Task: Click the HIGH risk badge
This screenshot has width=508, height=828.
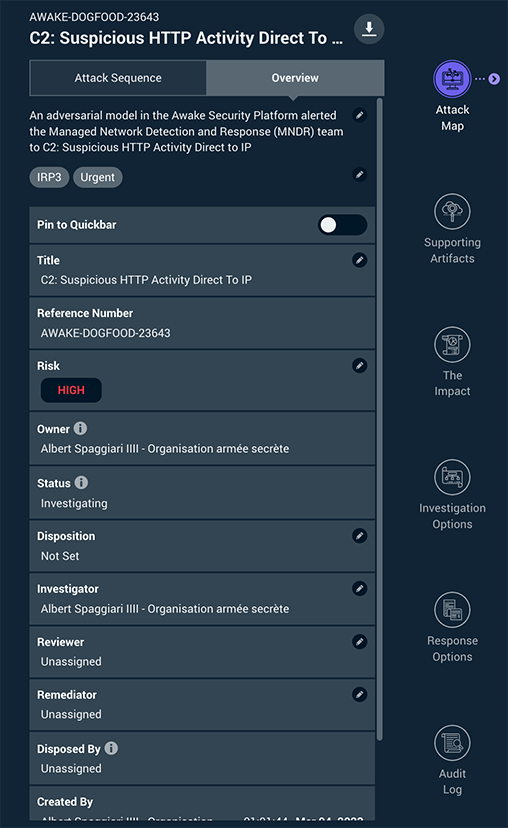Action: (x=71, y=390)
